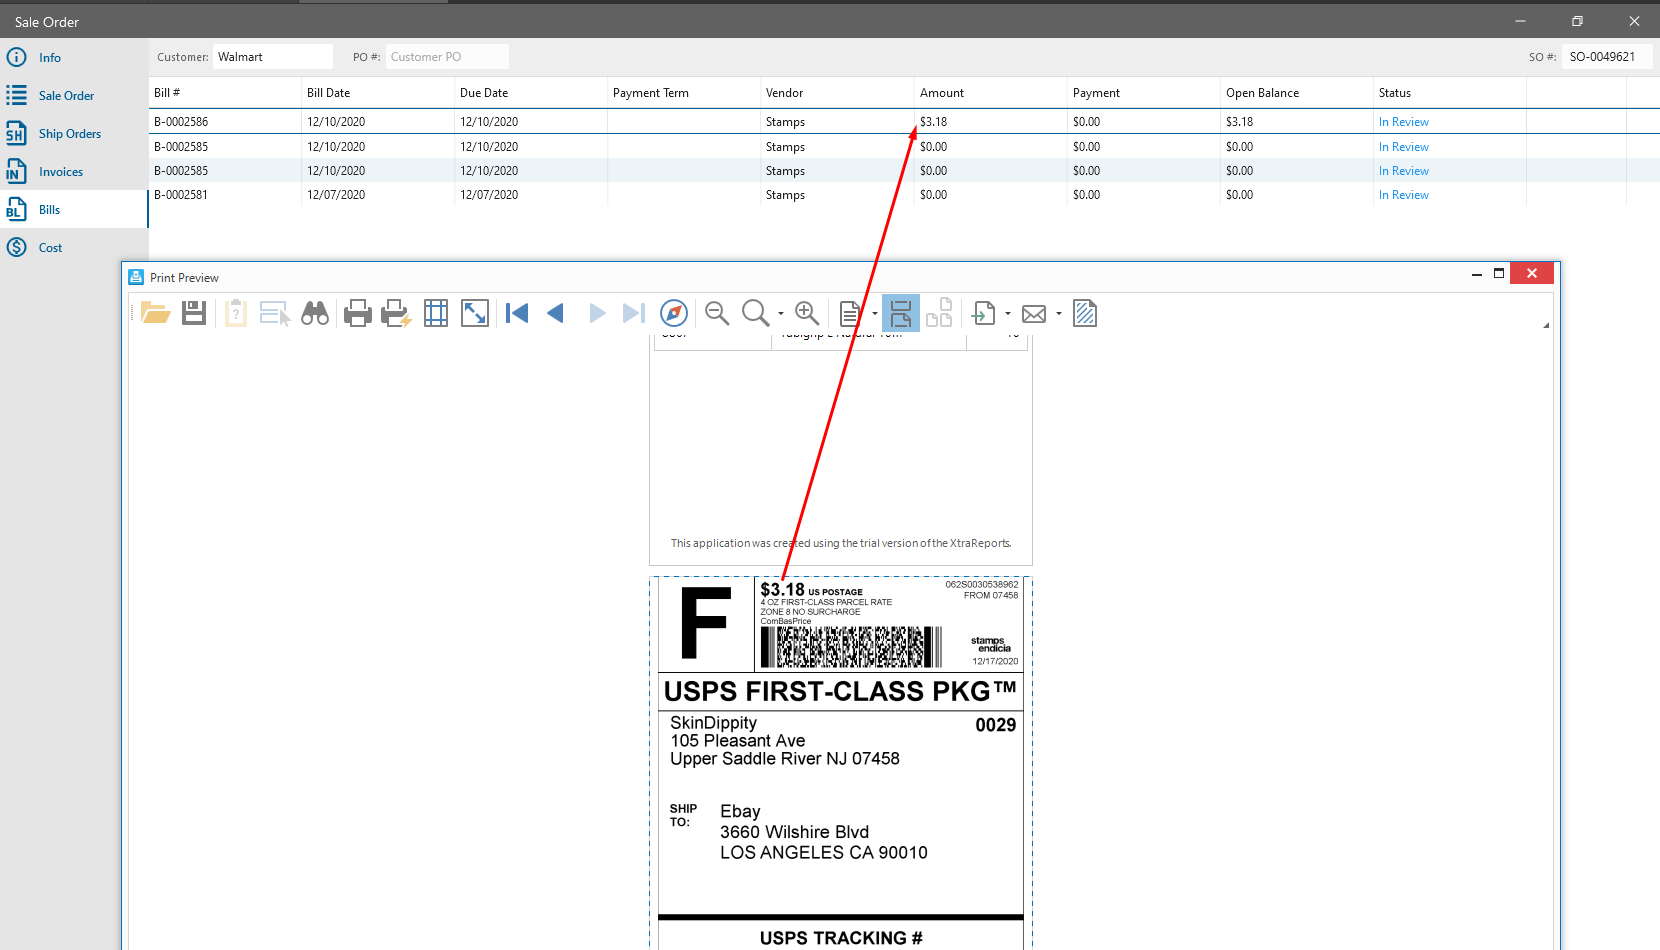Open a document in Print Preview
1660x950 pixels.
tap(155, 313)
